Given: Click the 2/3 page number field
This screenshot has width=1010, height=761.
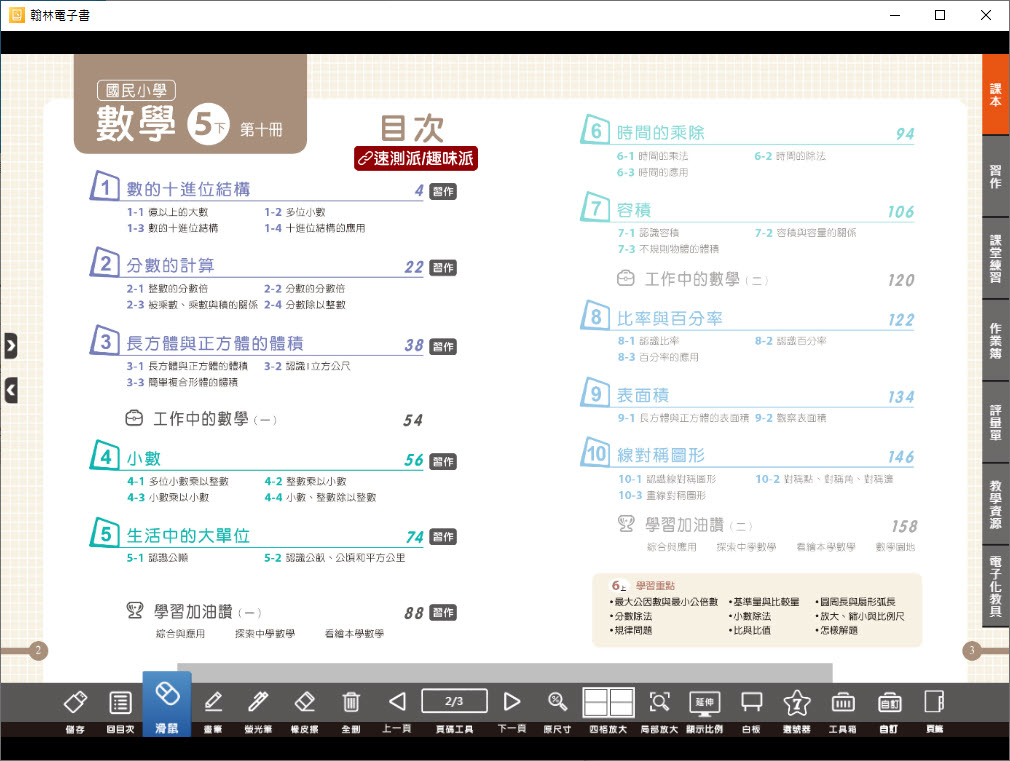Looking at the screenshot, I should (x=455, y=701).
